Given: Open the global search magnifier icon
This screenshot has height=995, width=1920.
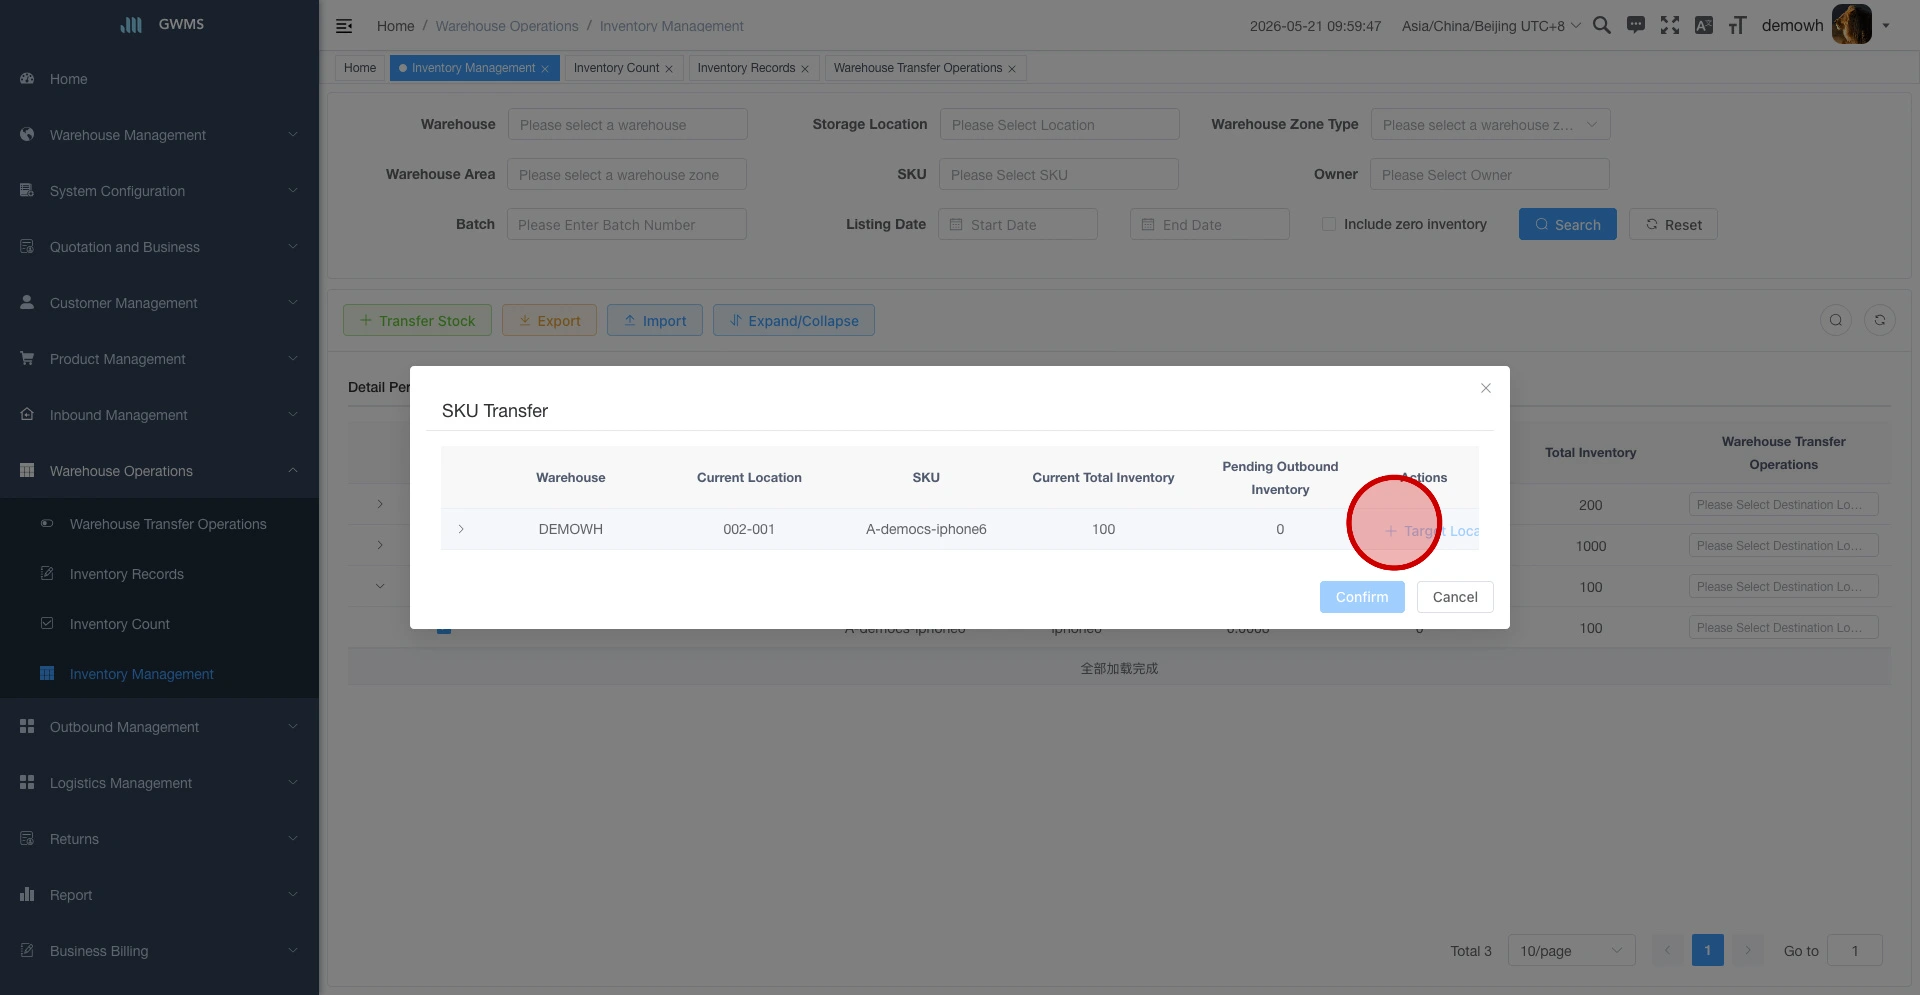Looking at the screenshot, I should 1602,25.
